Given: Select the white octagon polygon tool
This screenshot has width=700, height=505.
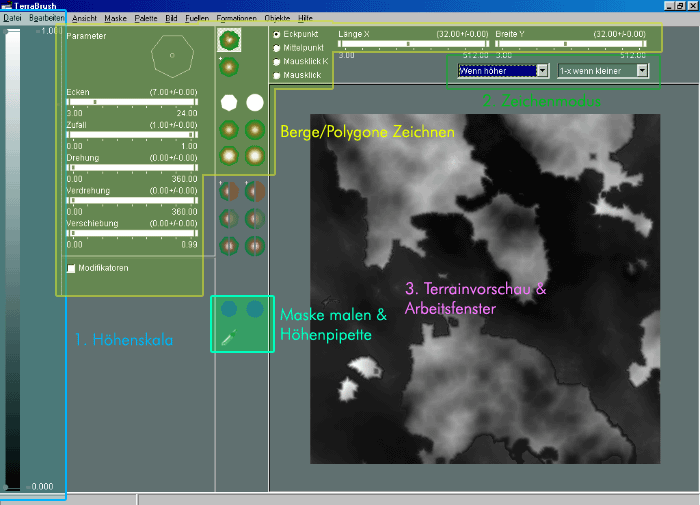Looking at the screenshot, I should [x=230, y=102].
